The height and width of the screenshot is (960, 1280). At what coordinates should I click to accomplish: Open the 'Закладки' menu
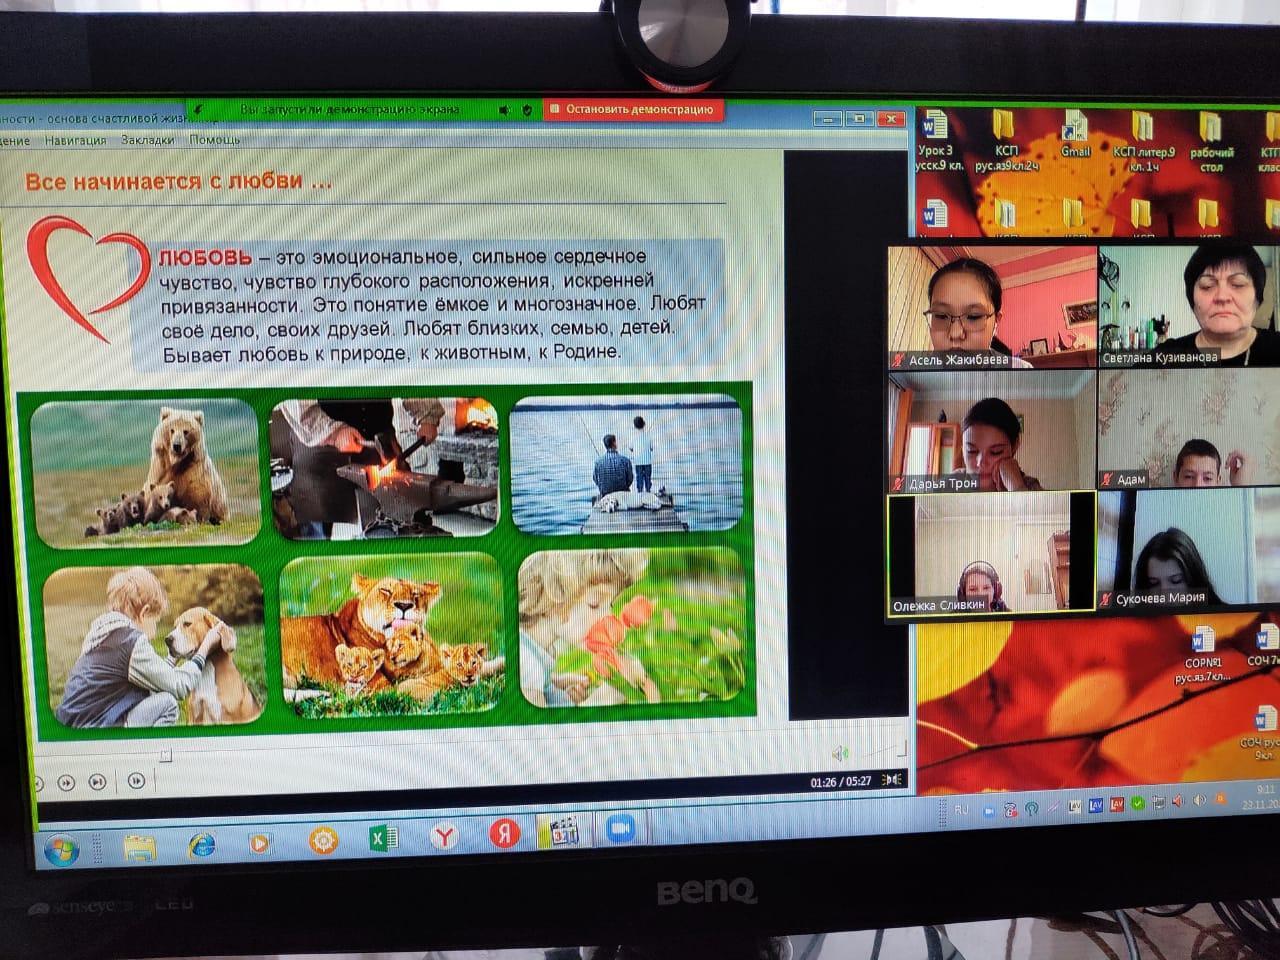coord(147,140)
